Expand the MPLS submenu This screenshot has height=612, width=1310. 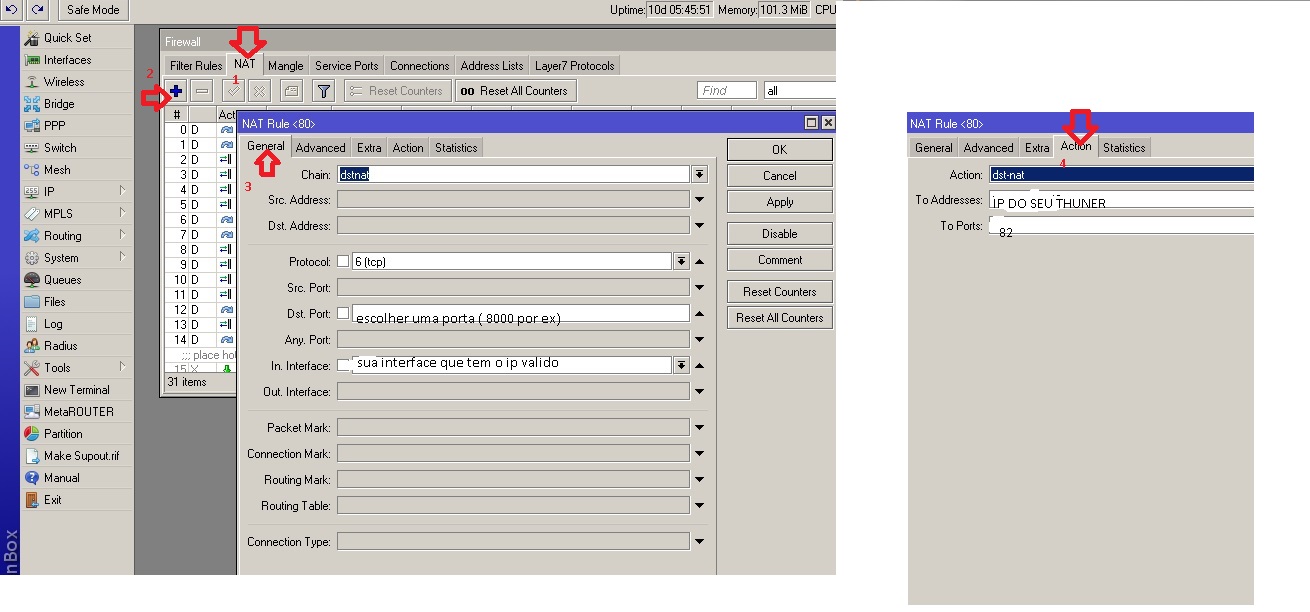(77, 213)
